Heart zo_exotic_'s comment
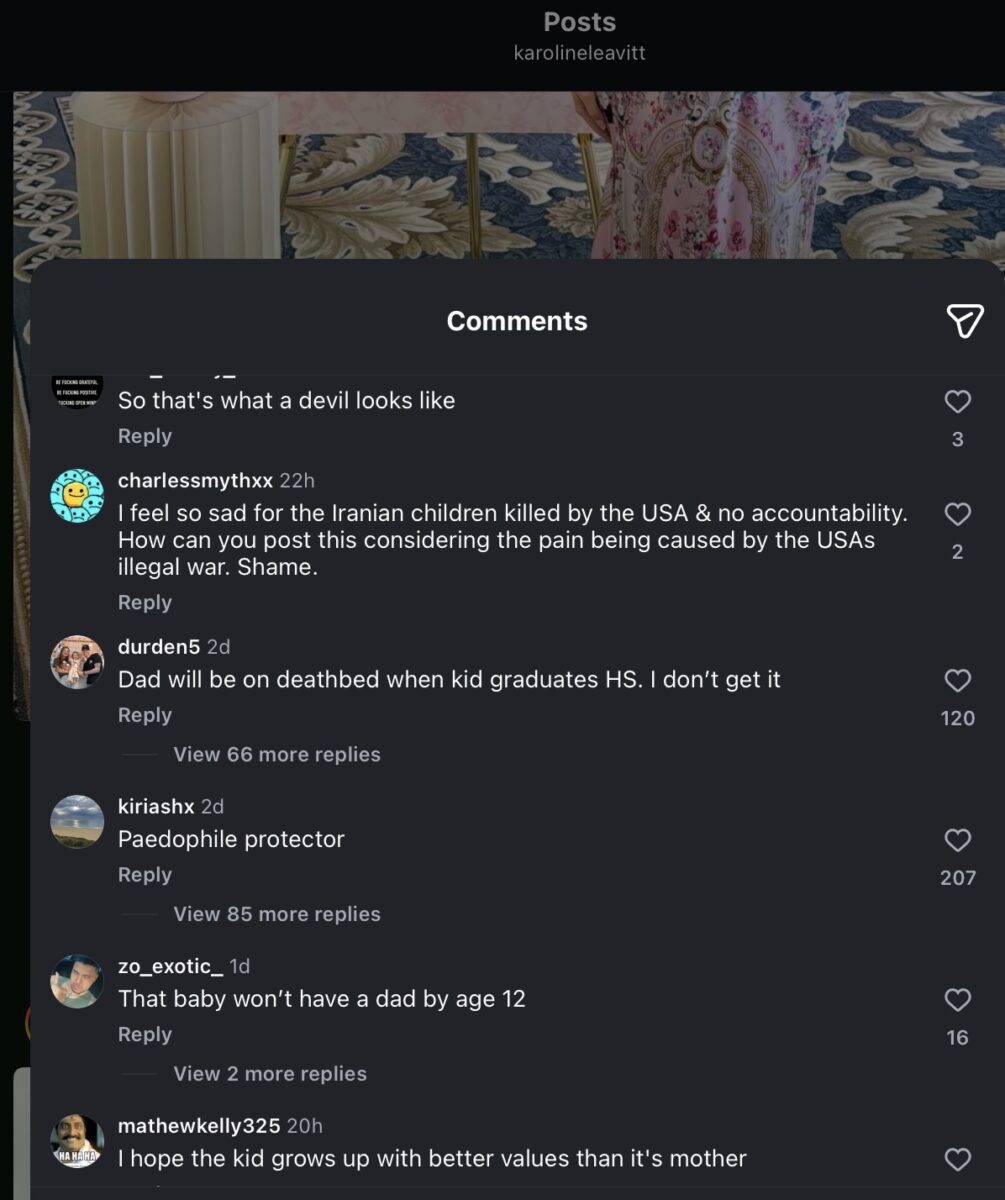This screenshot has width=1005, height=1200. [x=957, y=1000]
